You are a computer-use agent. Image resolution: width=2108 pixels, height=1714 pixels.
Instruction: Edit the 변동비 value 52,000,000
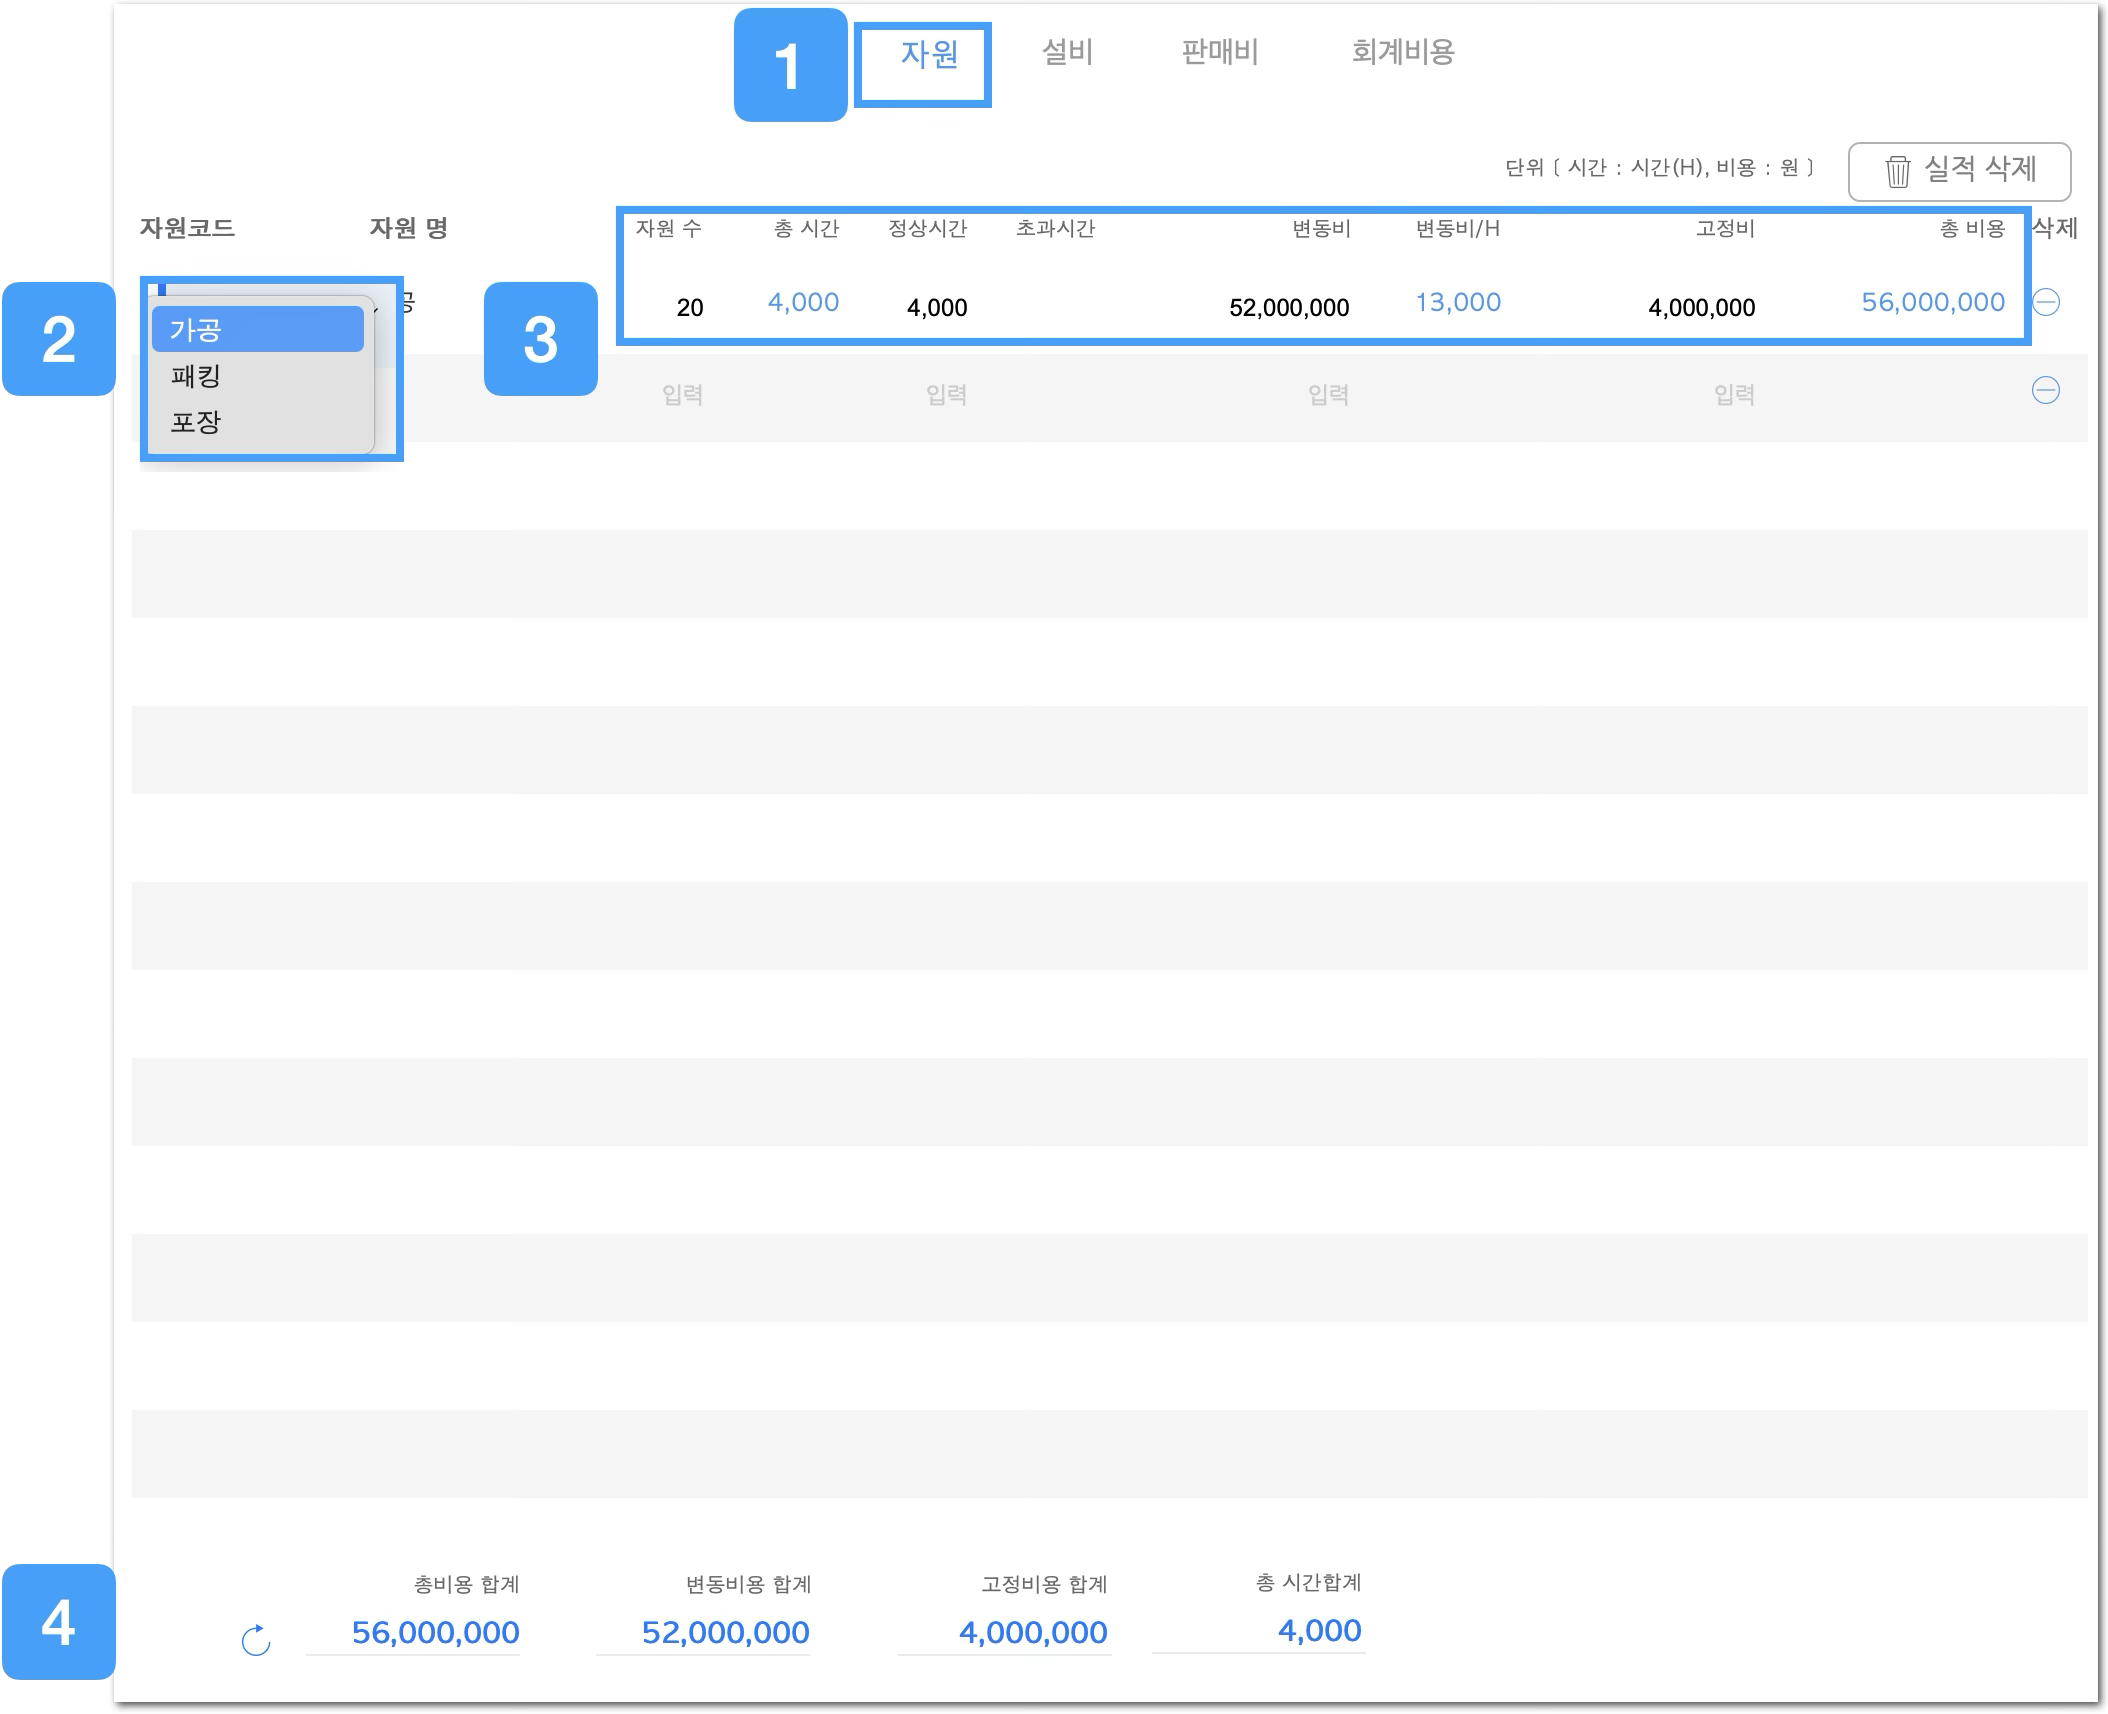pos(1288,308)
